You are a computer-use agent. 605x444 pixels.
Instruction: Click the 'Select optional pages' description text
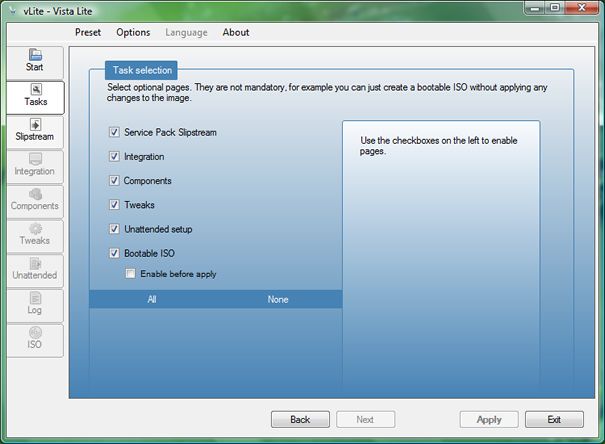327,92
